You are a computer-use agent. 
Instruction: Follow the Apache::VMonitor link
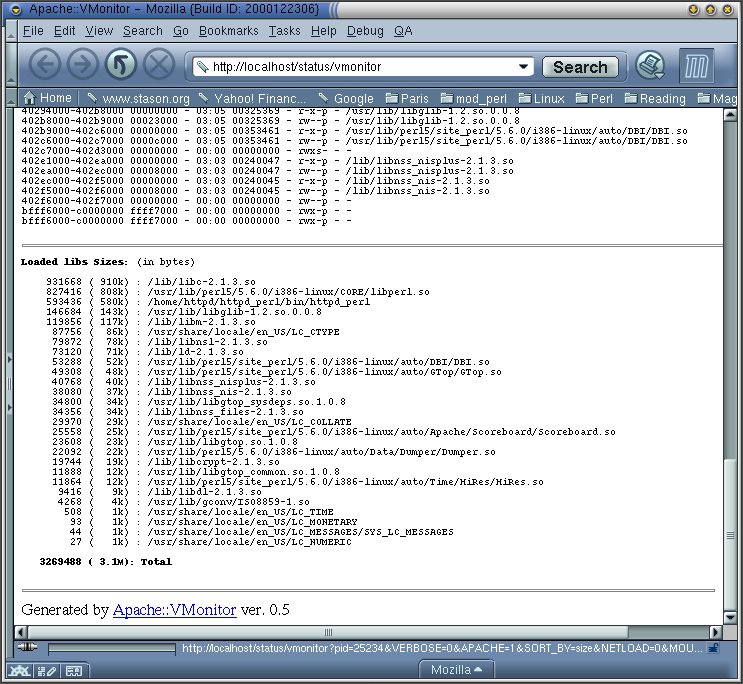coord(174,609)
